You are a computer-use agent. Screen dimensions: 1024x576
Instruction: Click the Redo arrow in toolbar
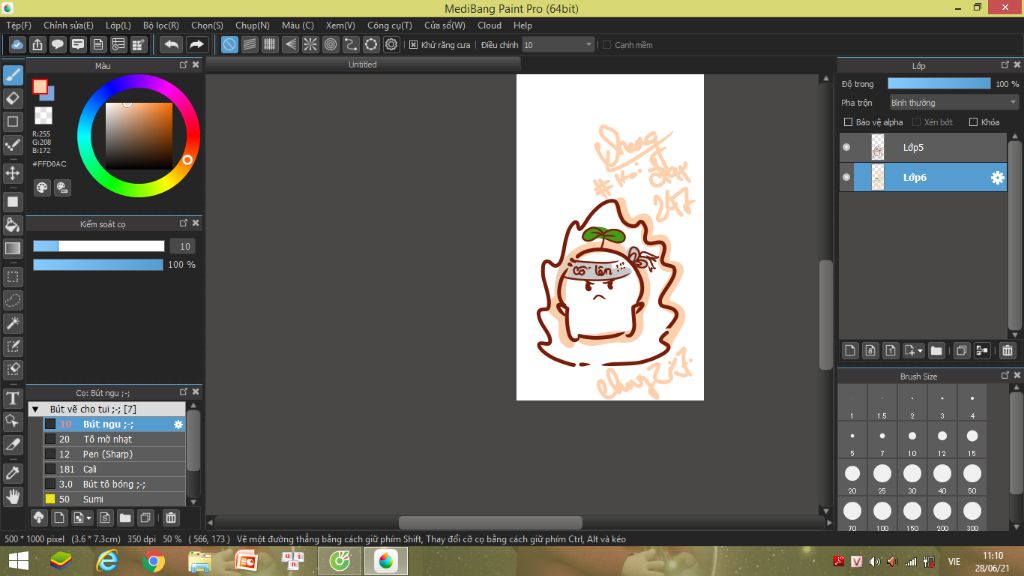point(196,44)
